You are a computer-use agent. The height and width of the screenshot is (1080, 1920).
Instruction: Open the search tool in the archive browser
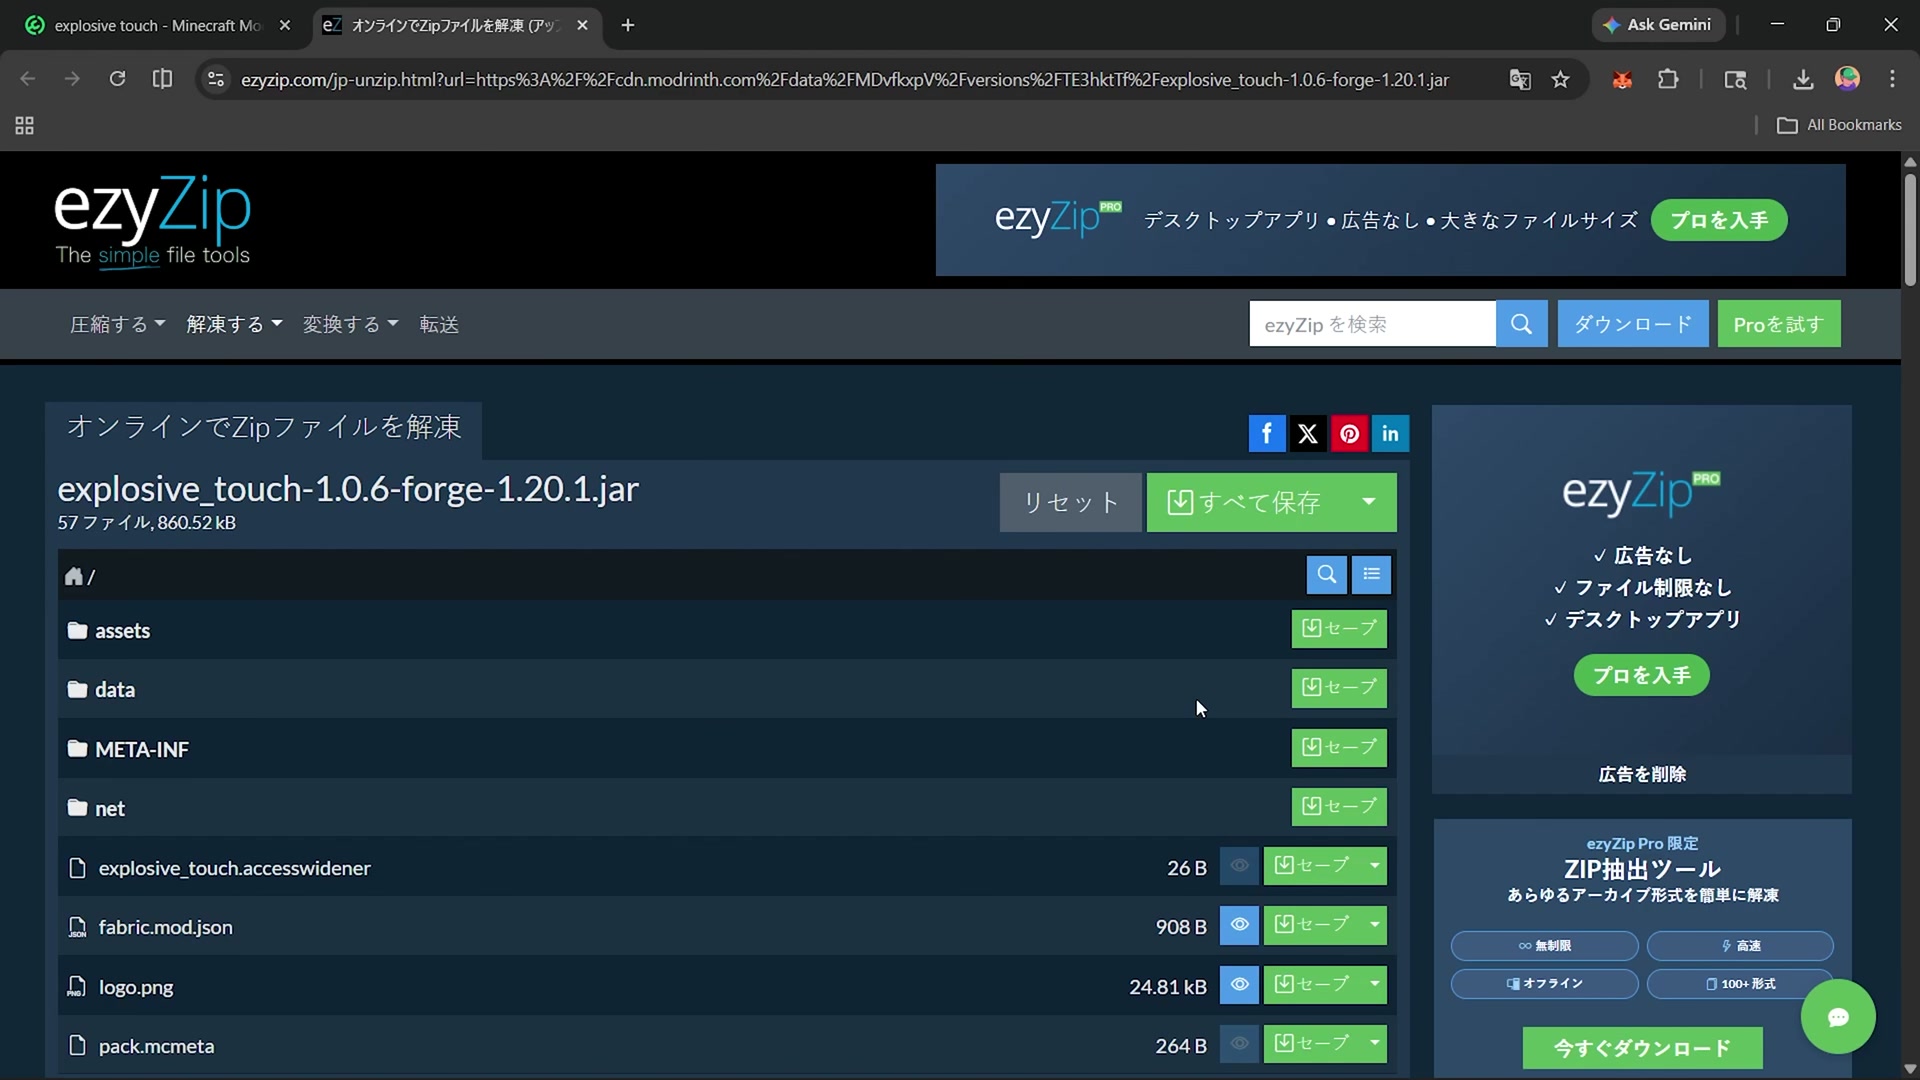(x=1326, y=575)
